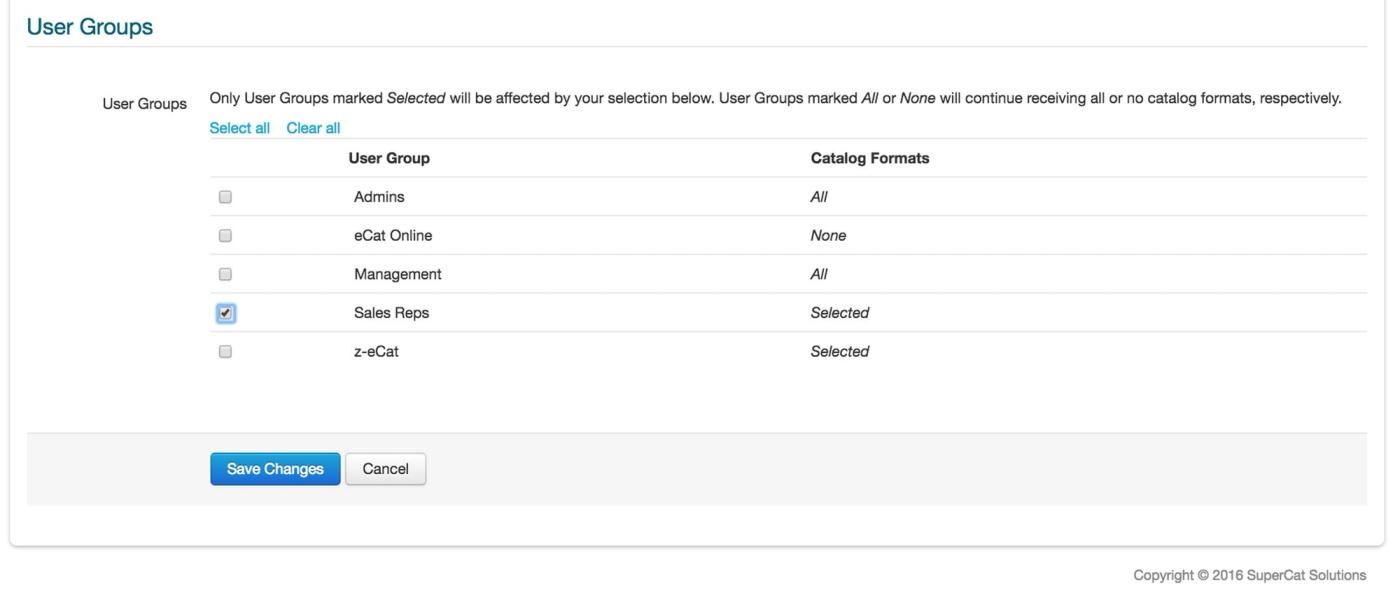Click the User Group column header

coord(389,158)
